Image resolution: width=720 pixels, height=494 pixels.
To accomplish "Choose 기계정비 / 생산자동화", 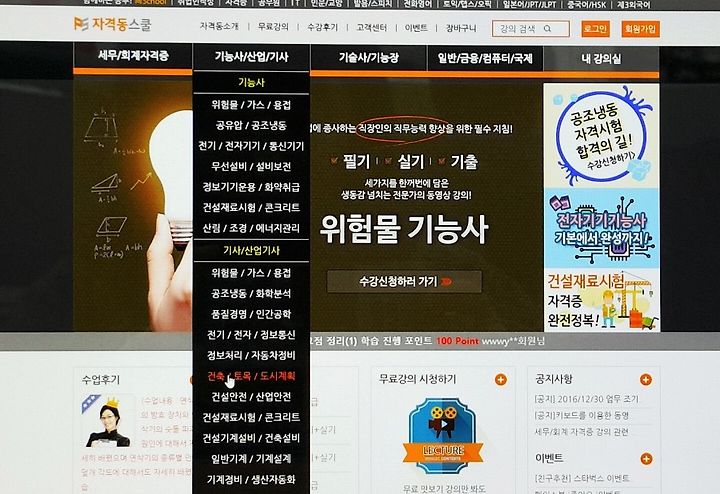I will 251,479.
